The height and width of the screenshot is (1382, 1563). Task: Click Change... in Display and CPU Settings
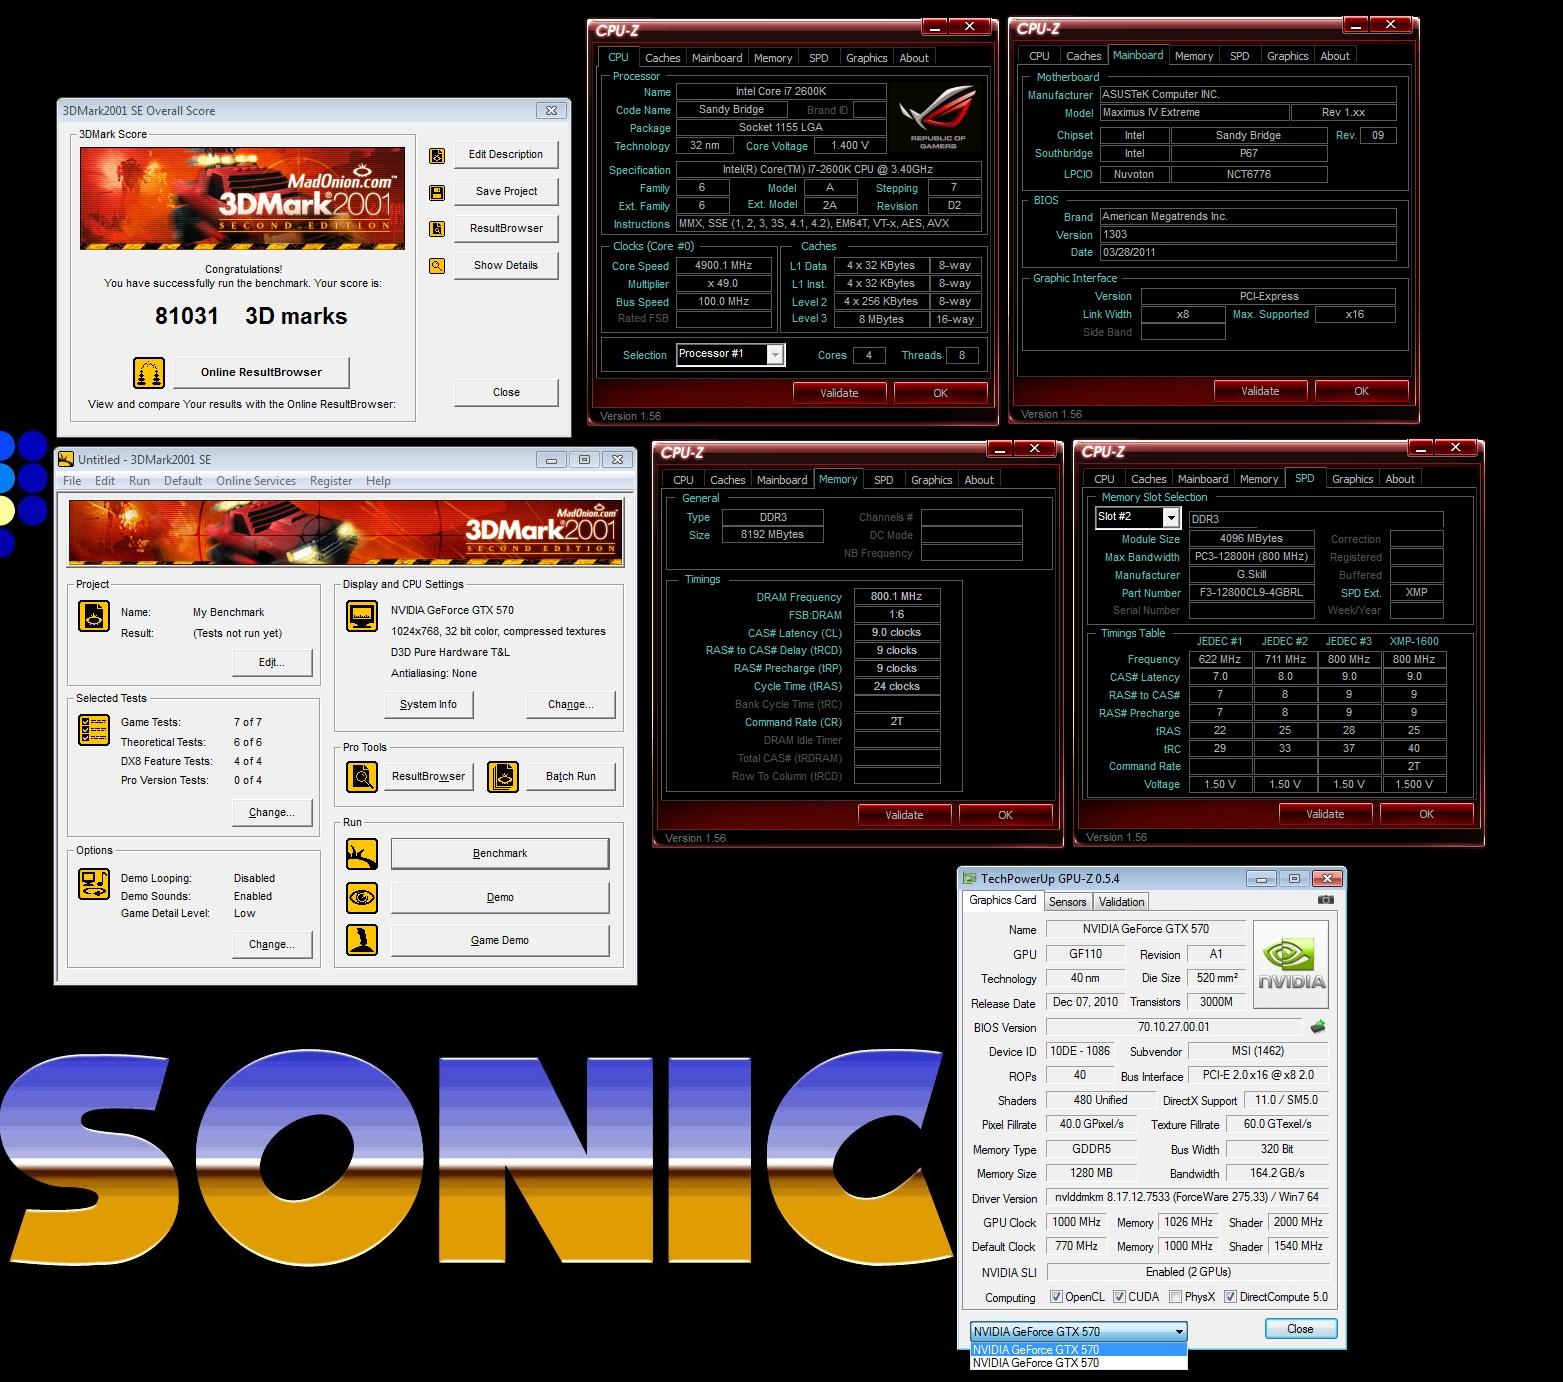(x=571, y=705)
